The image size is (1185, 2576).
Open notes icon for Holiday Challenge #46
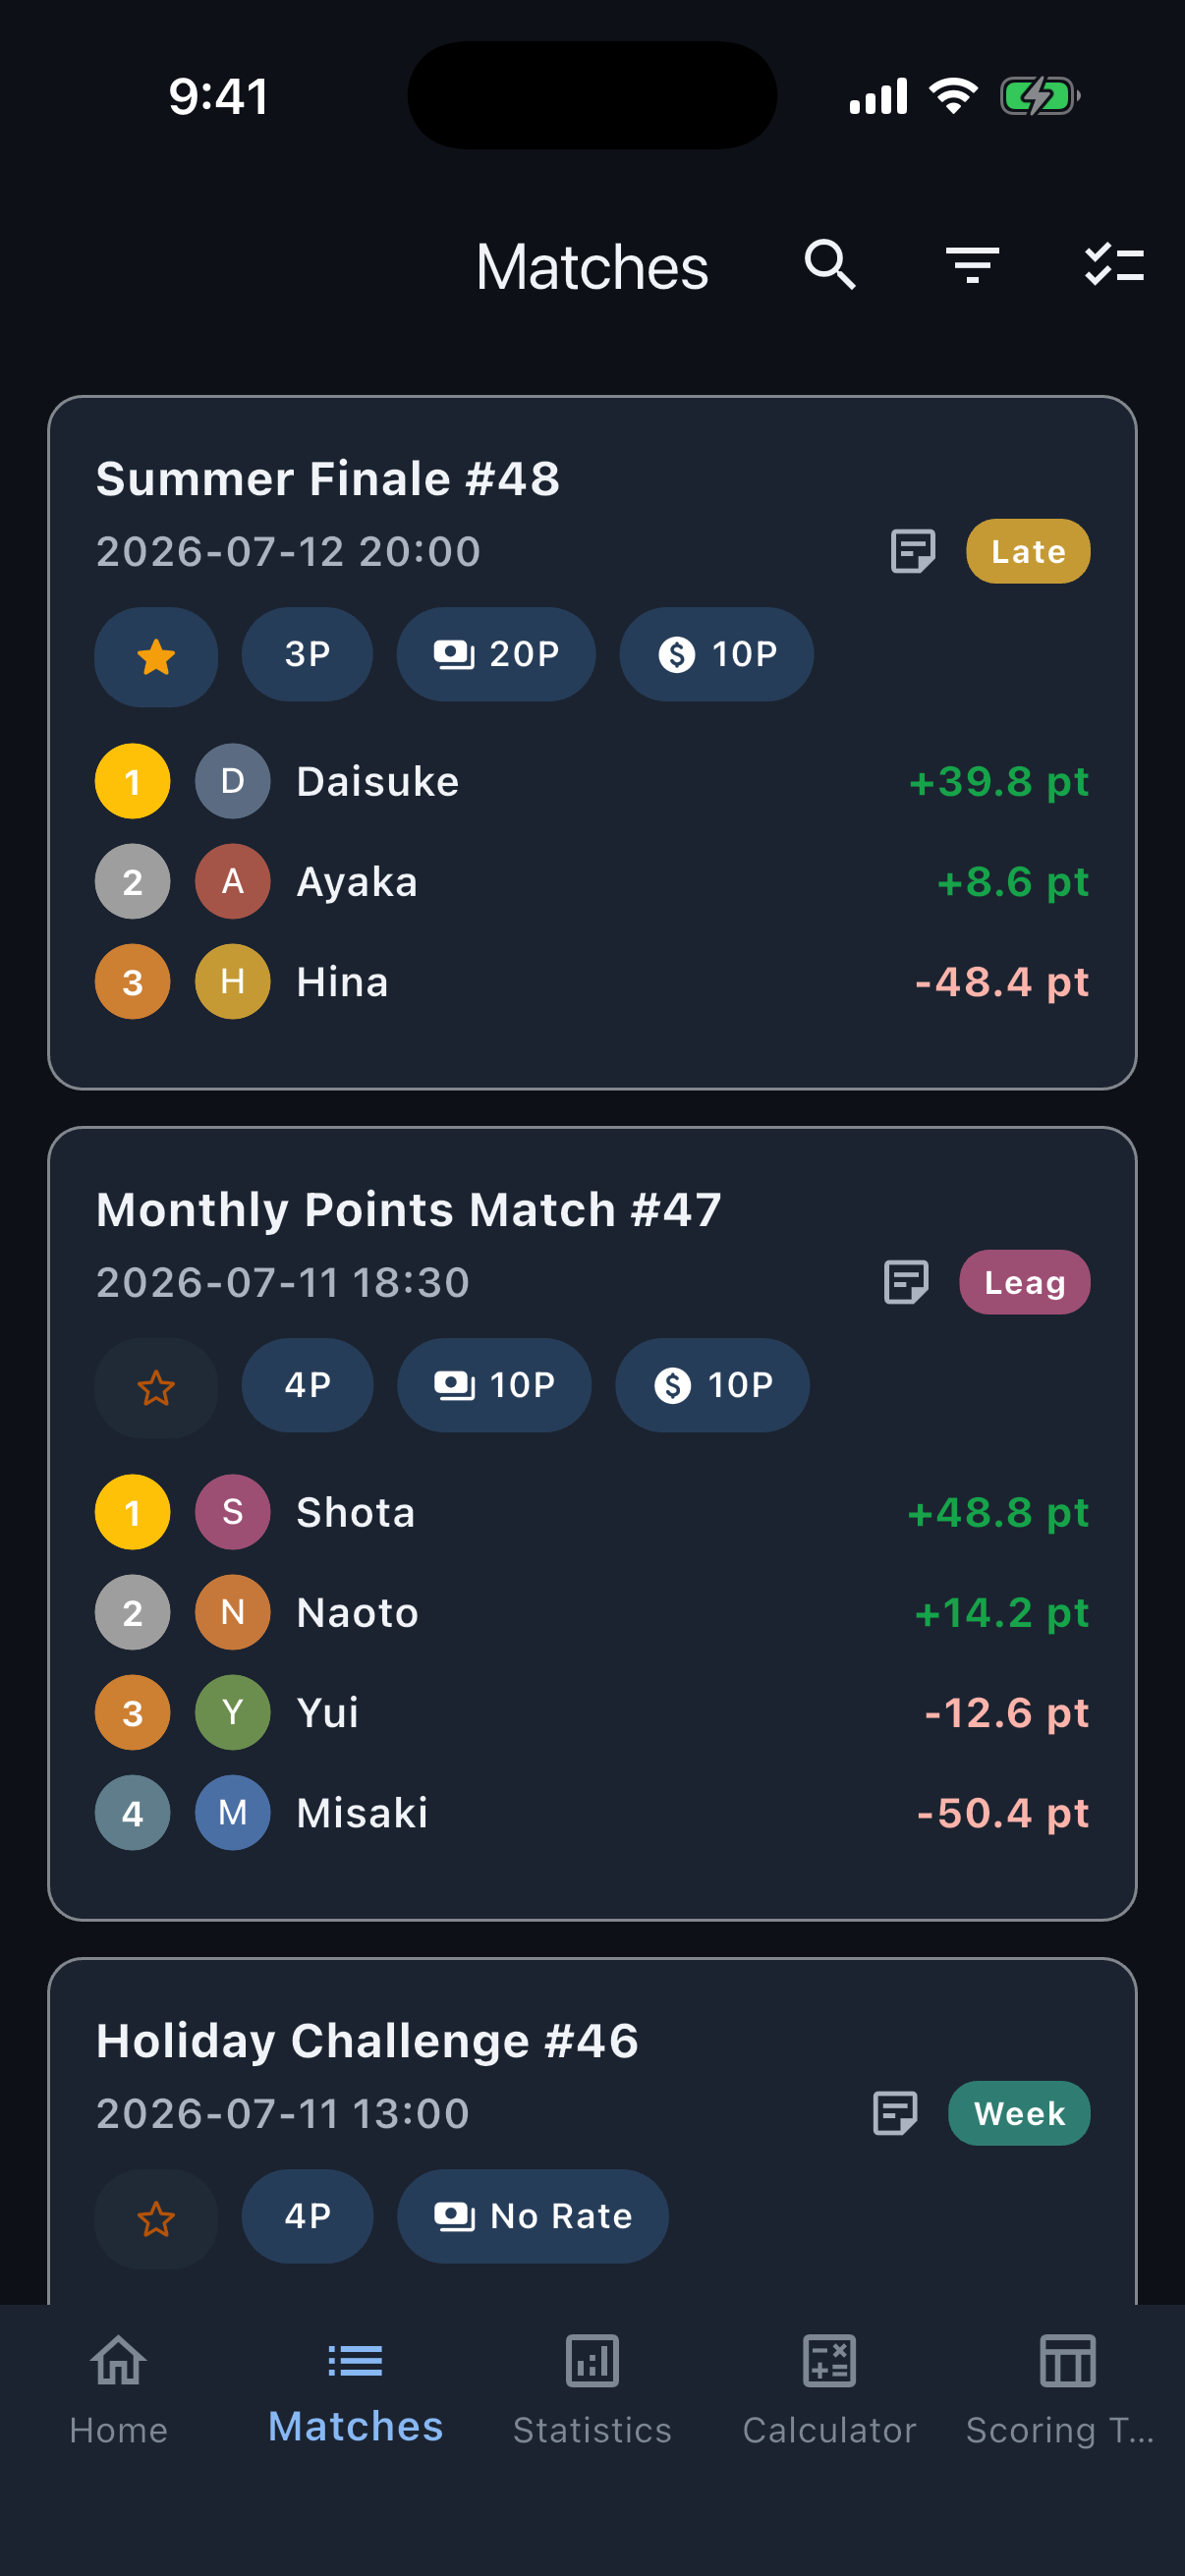(x=895, y=2113)
